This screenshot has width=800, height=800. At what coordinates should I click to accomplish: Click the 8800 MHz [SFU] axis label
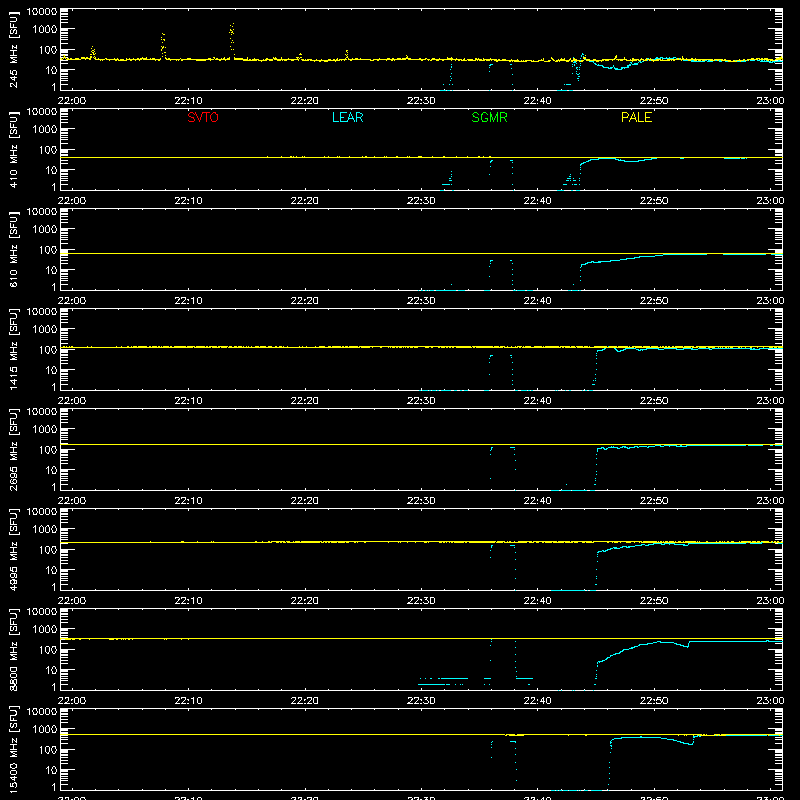[x=14, y=649]
